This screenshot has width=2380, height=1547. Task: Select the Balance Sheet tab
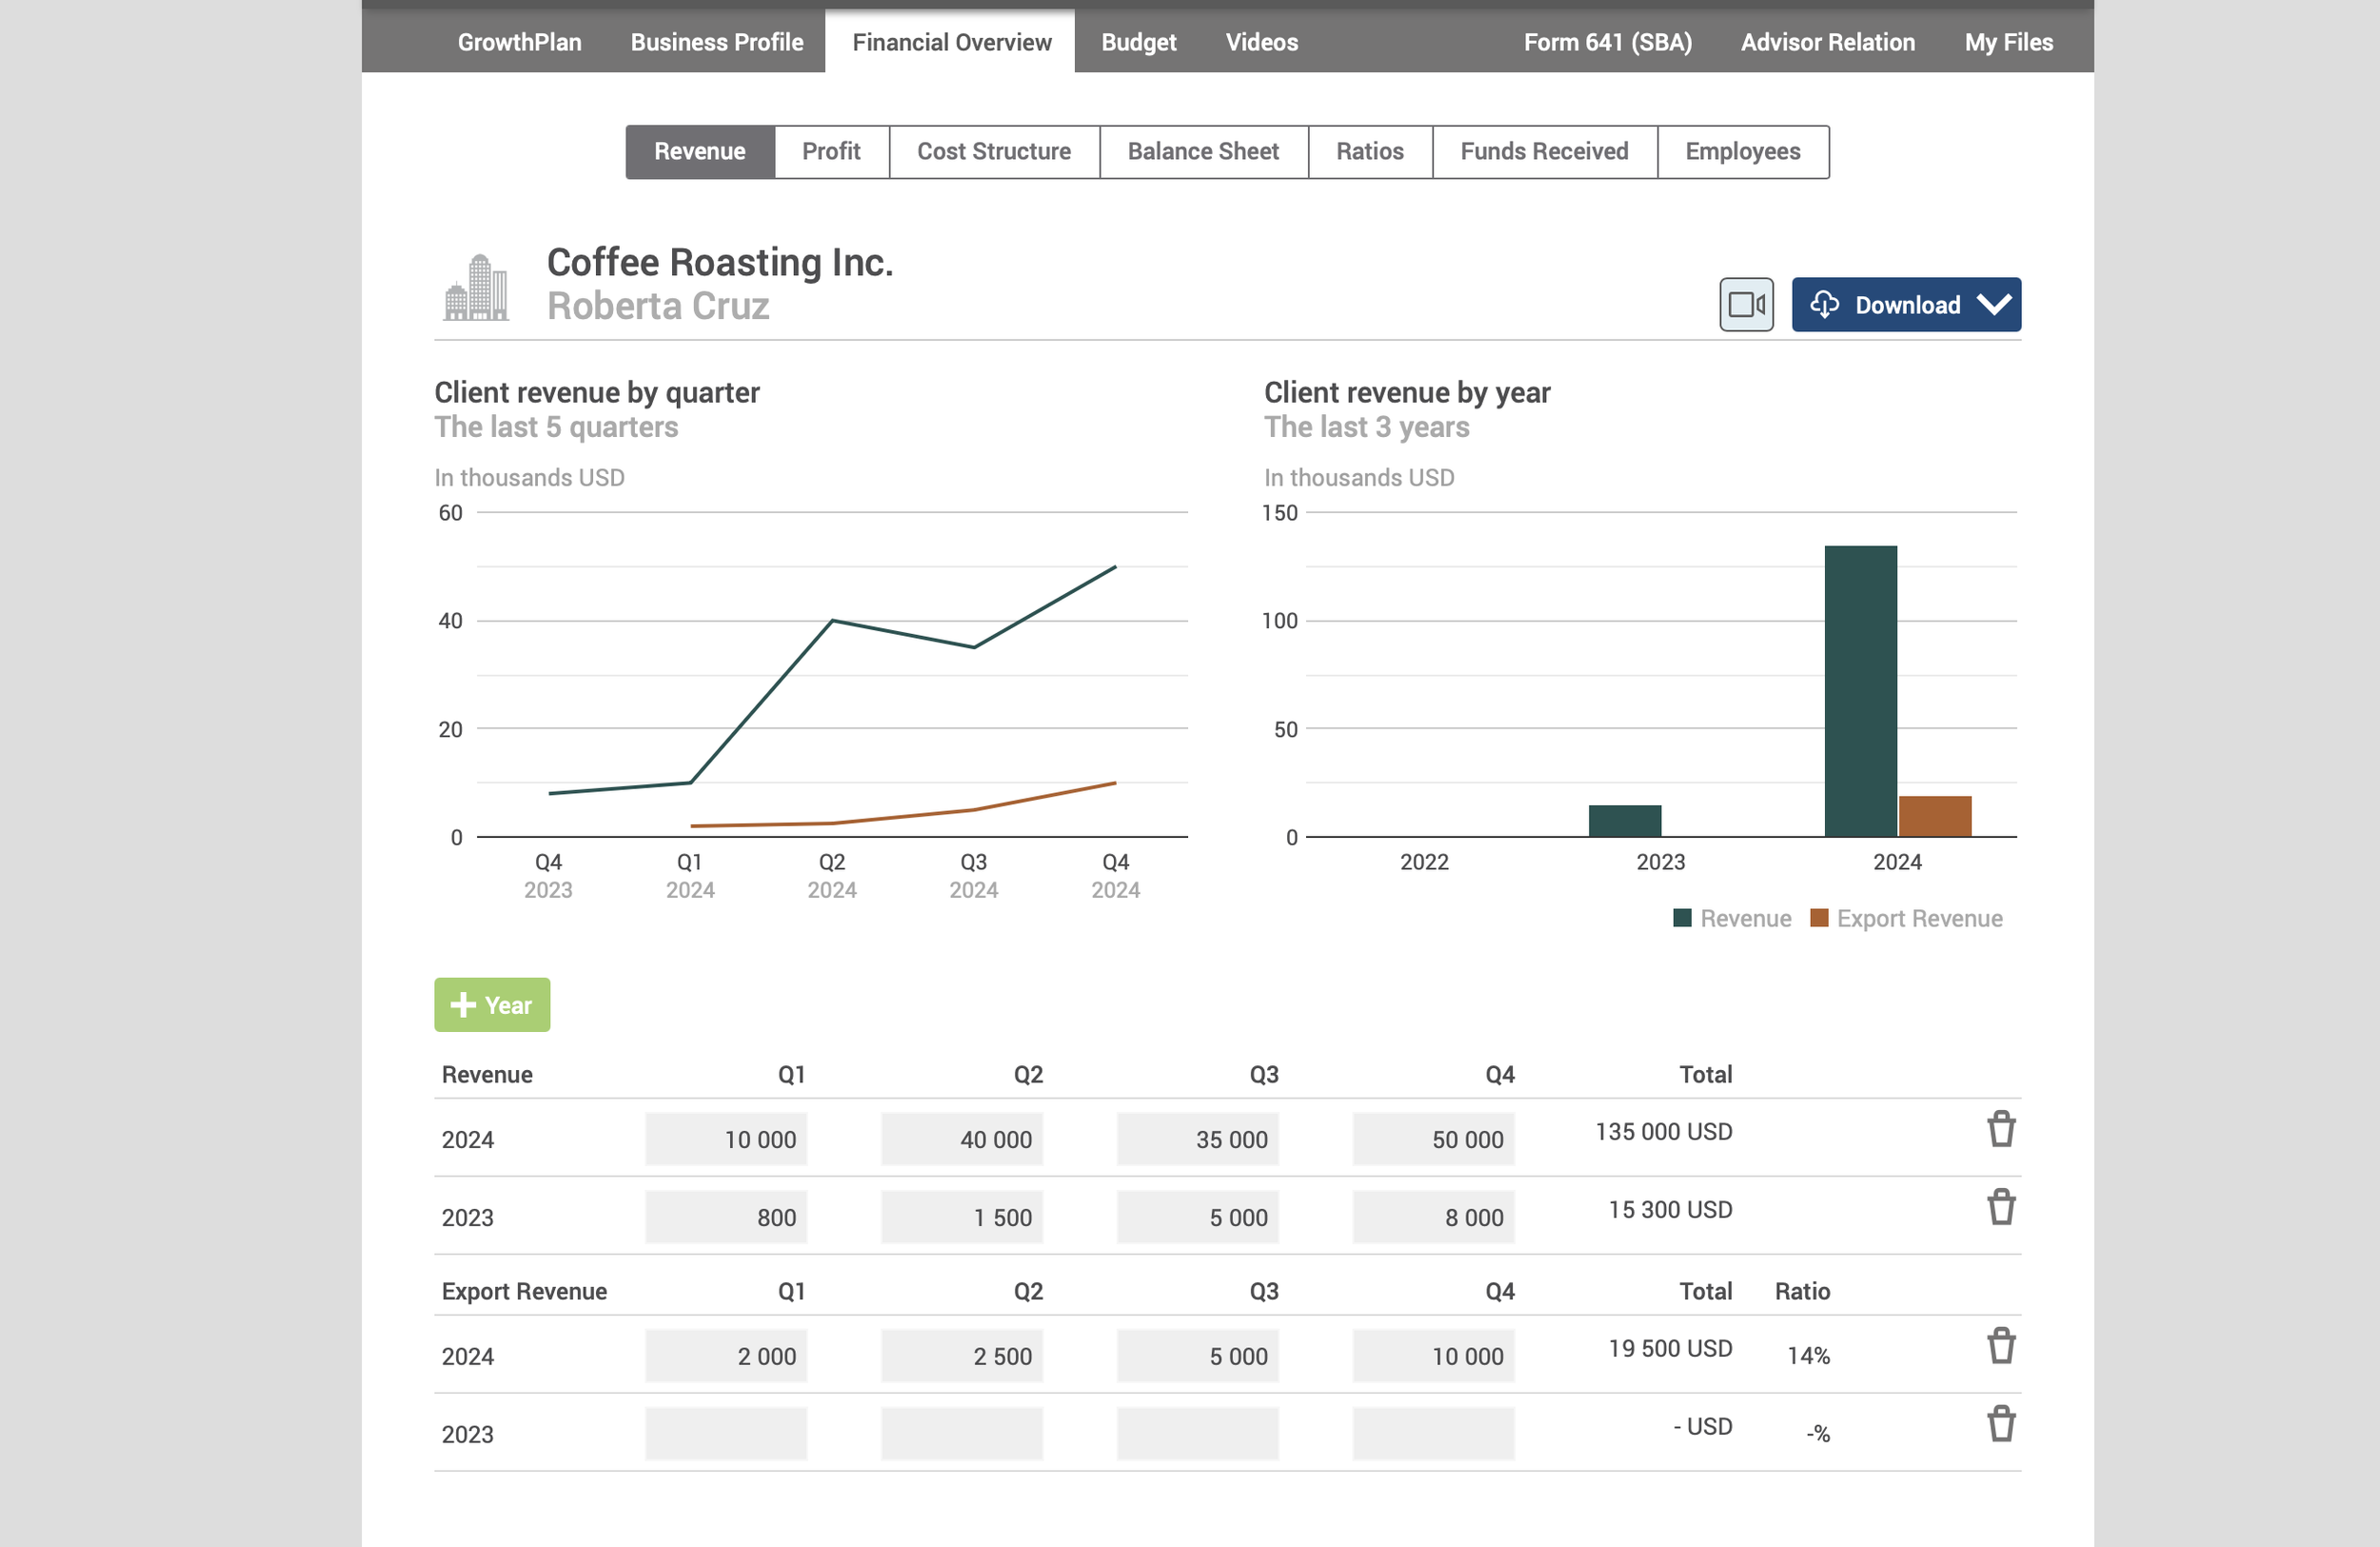pyautogui.click(x=1202, y=151)
